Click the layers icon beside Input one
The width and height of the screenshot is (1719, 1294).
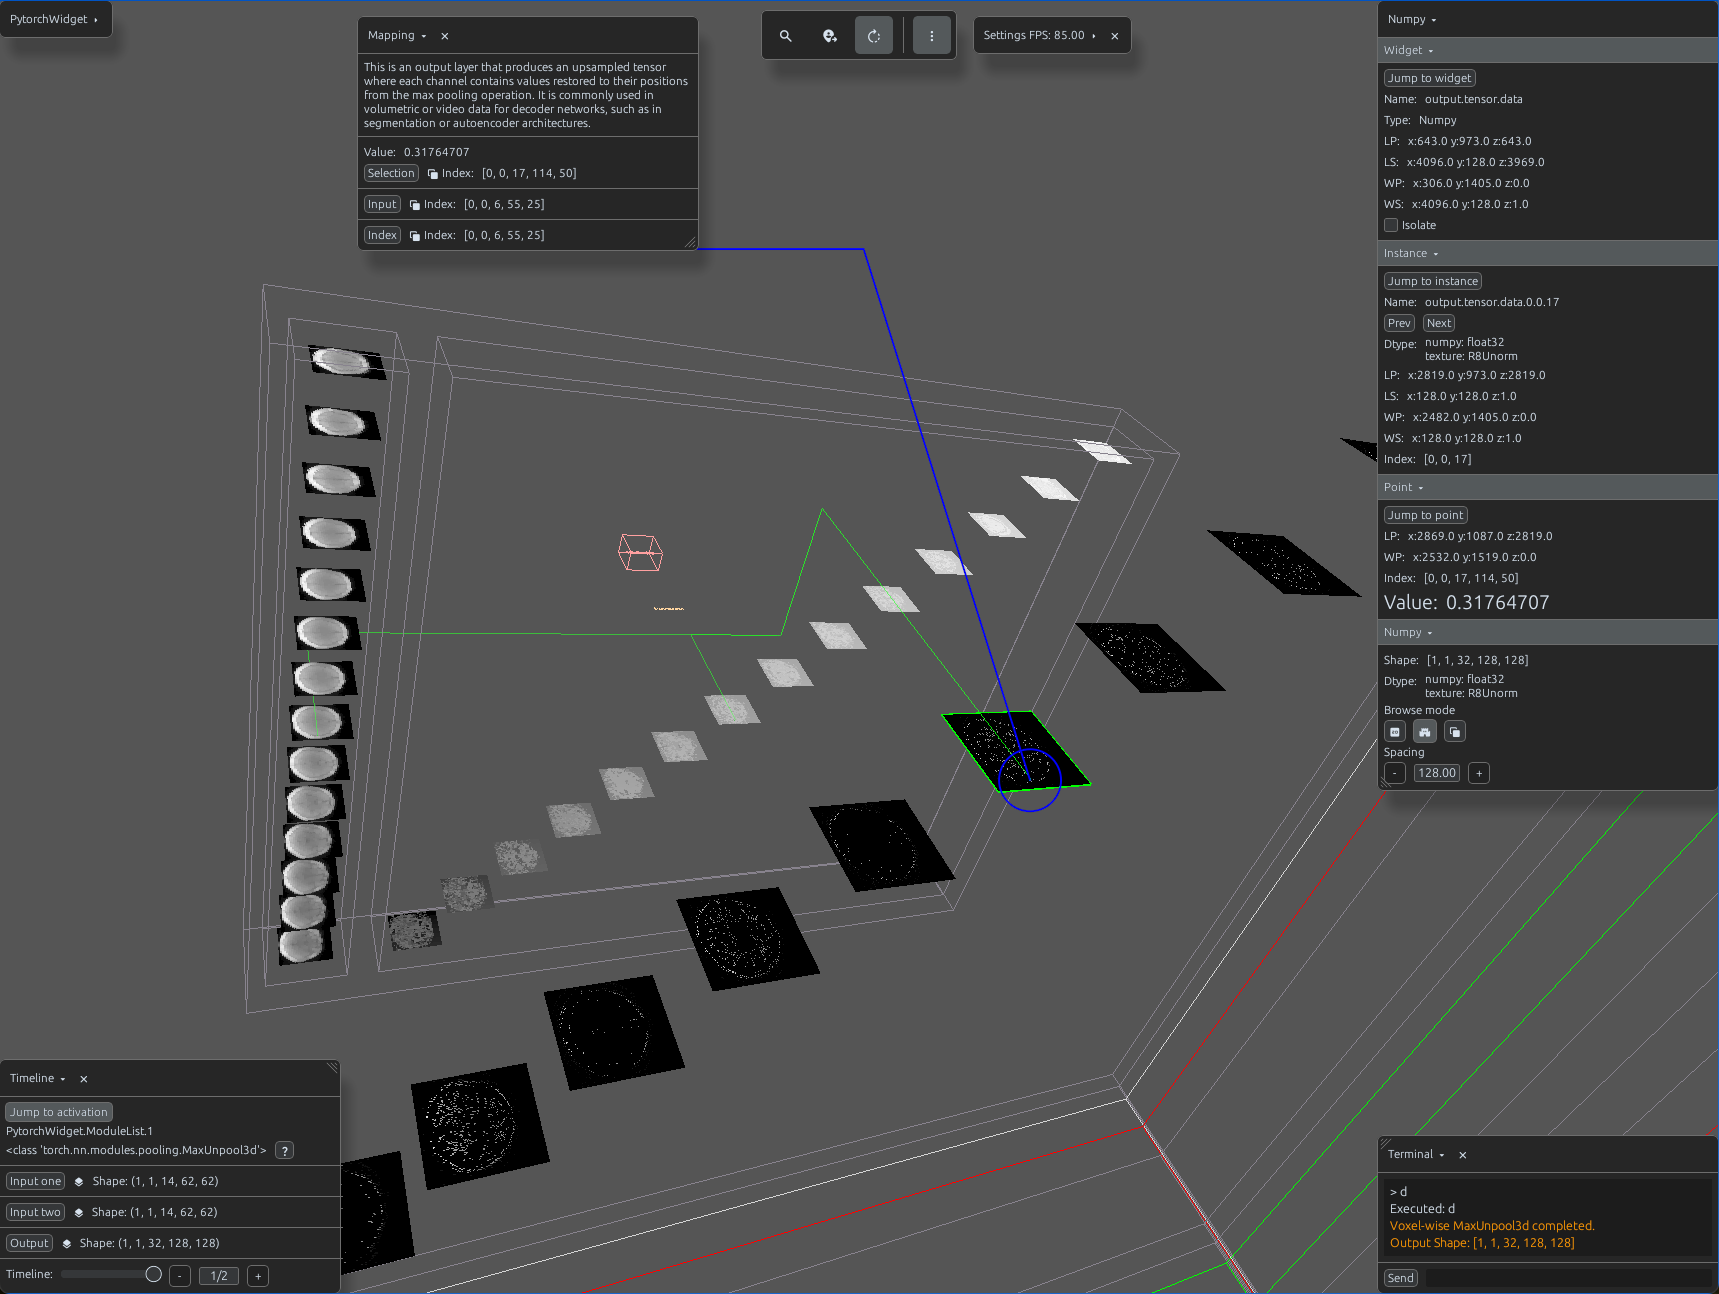tap(79, 1182)
